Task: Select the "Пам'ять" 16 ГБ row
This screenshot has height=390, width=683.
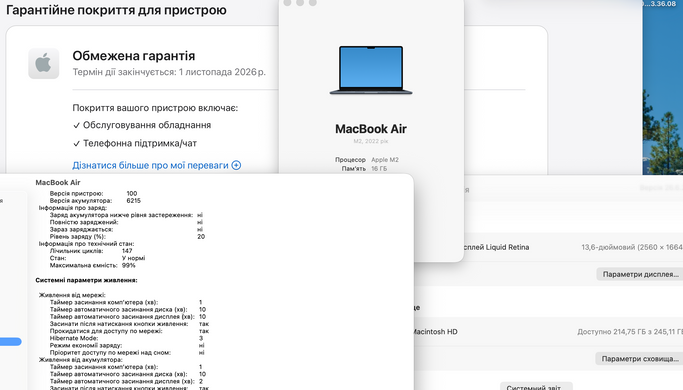Action: coord(364,169)
